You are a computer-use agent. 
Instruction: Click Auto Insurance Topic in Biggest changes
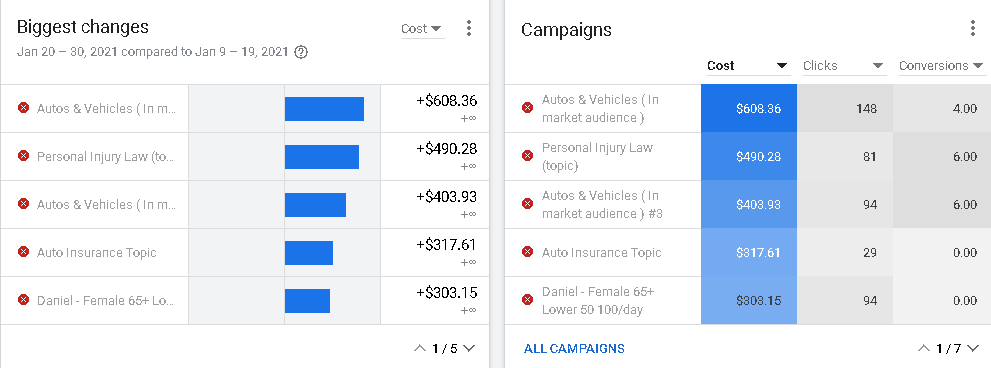point(97,252)
